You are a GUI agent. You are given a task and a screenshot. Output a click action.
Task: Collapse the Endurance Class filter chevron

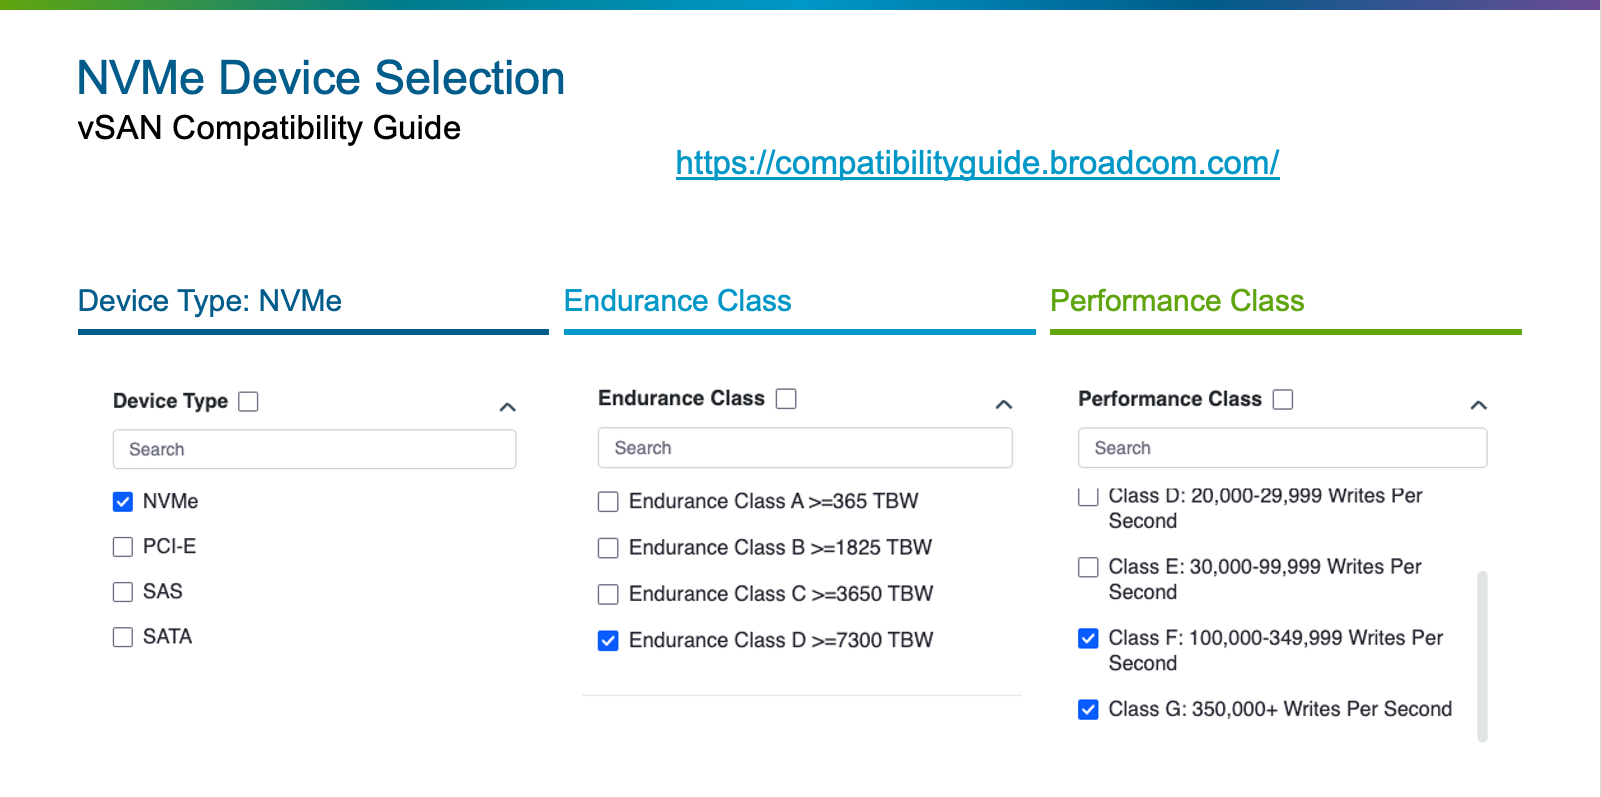1004,404
